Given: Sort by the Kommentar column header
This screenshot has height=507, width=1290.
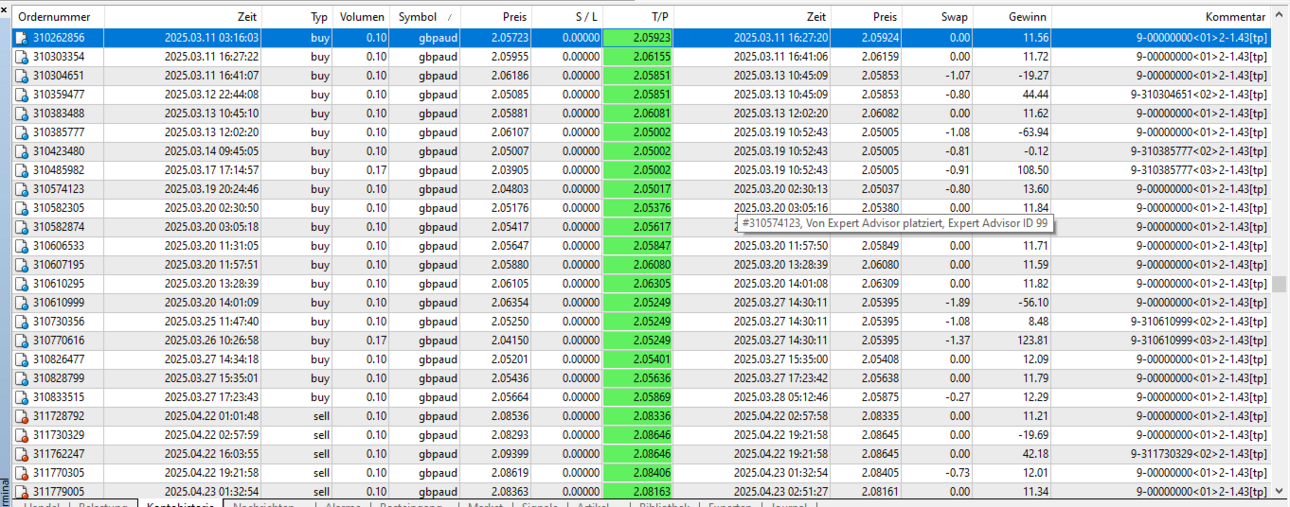Looking at the screenshot, I should tap(1162, 17).
